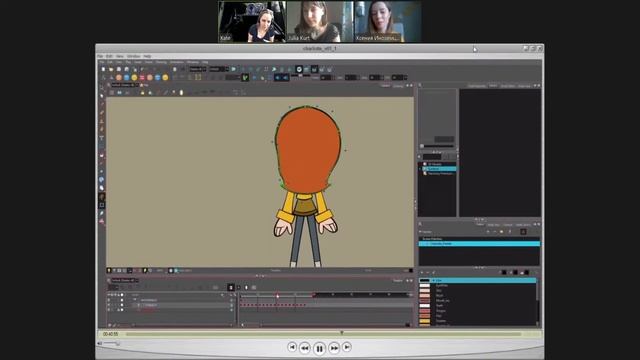The image size is (640, 360).
Task: Switch to the Camera view tab
Action: click(385, 86)
